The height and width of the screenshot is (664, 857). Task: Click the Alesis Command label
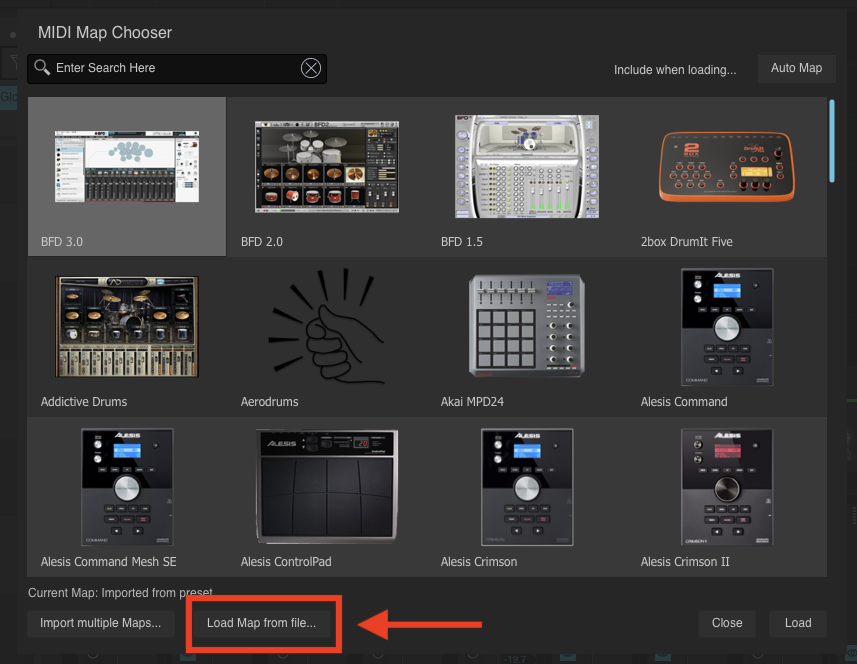pos(684,402)
